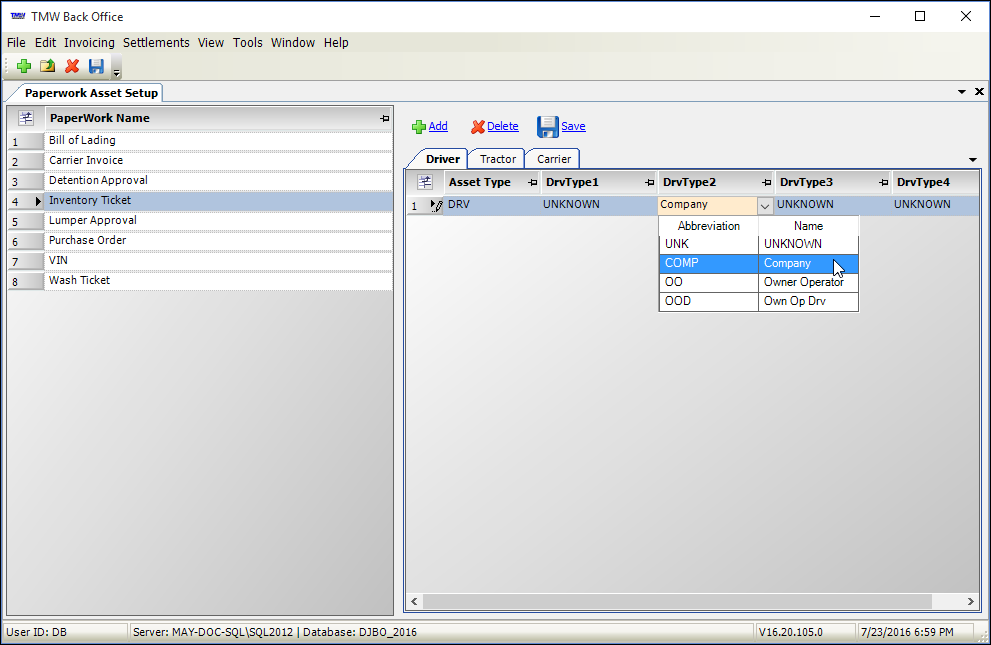Click the field chooser icon beside Asset Type
The image size is (991, 645).
[425, 182]
